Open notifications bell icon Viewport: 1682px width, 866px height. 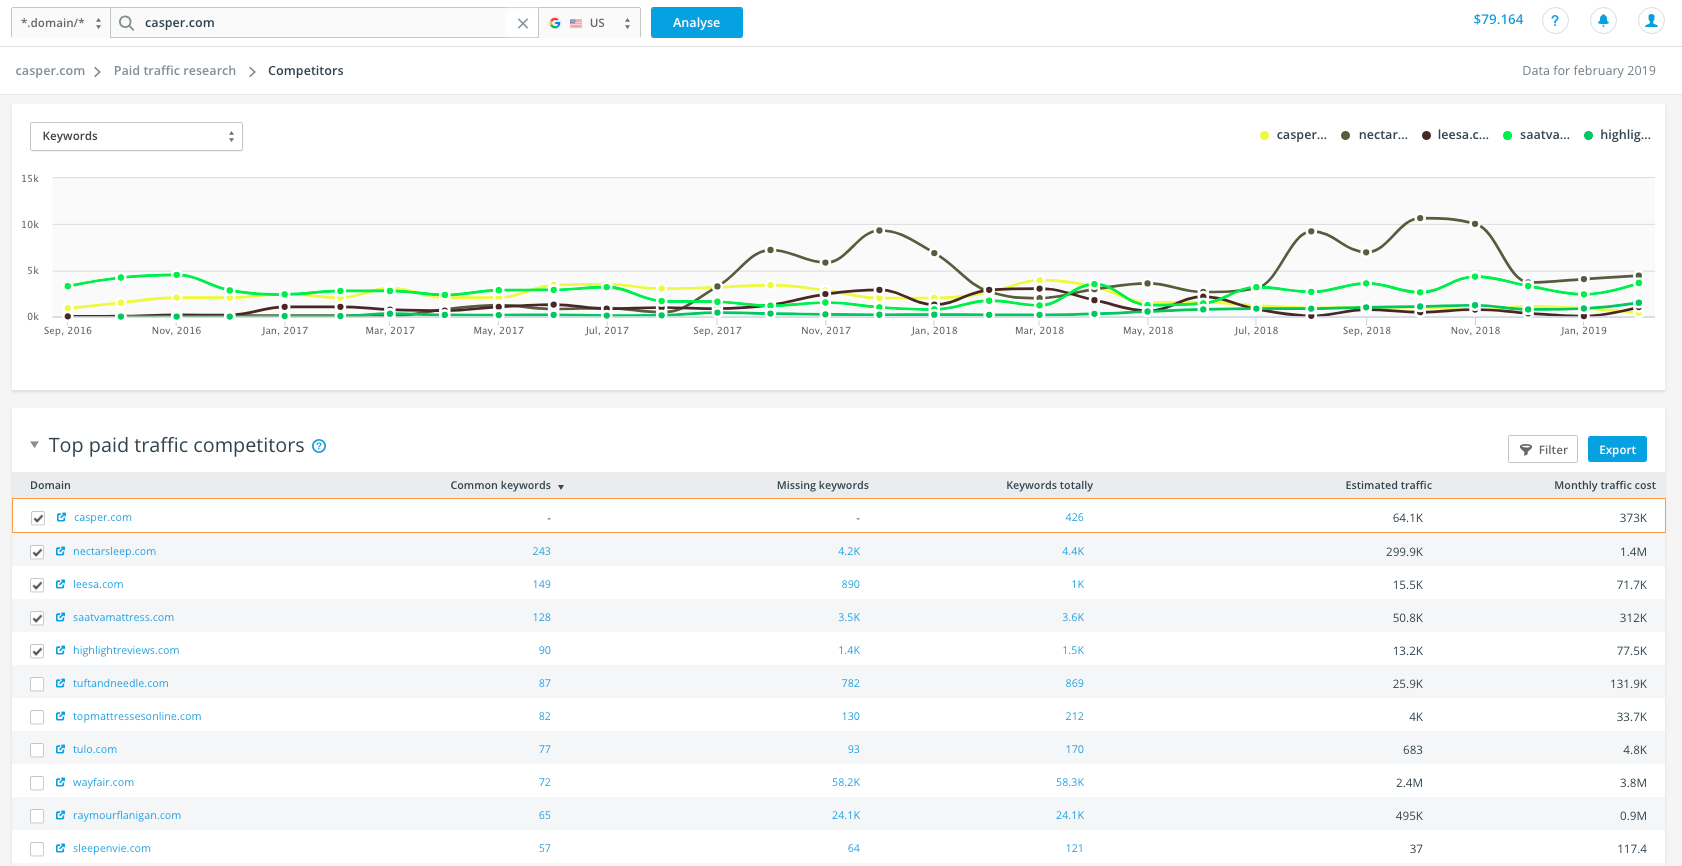point(1603,20)
